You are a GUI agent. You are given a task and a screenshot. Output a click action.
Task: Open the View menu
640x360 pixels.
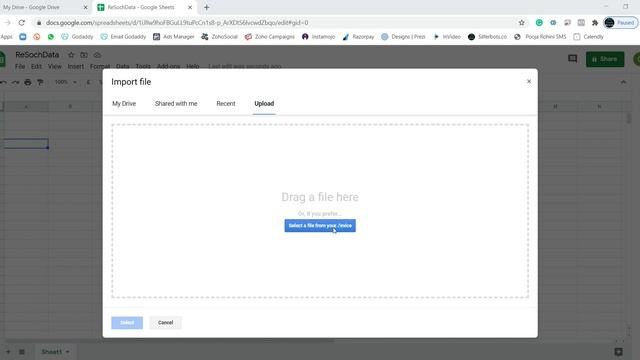[55, 66]
